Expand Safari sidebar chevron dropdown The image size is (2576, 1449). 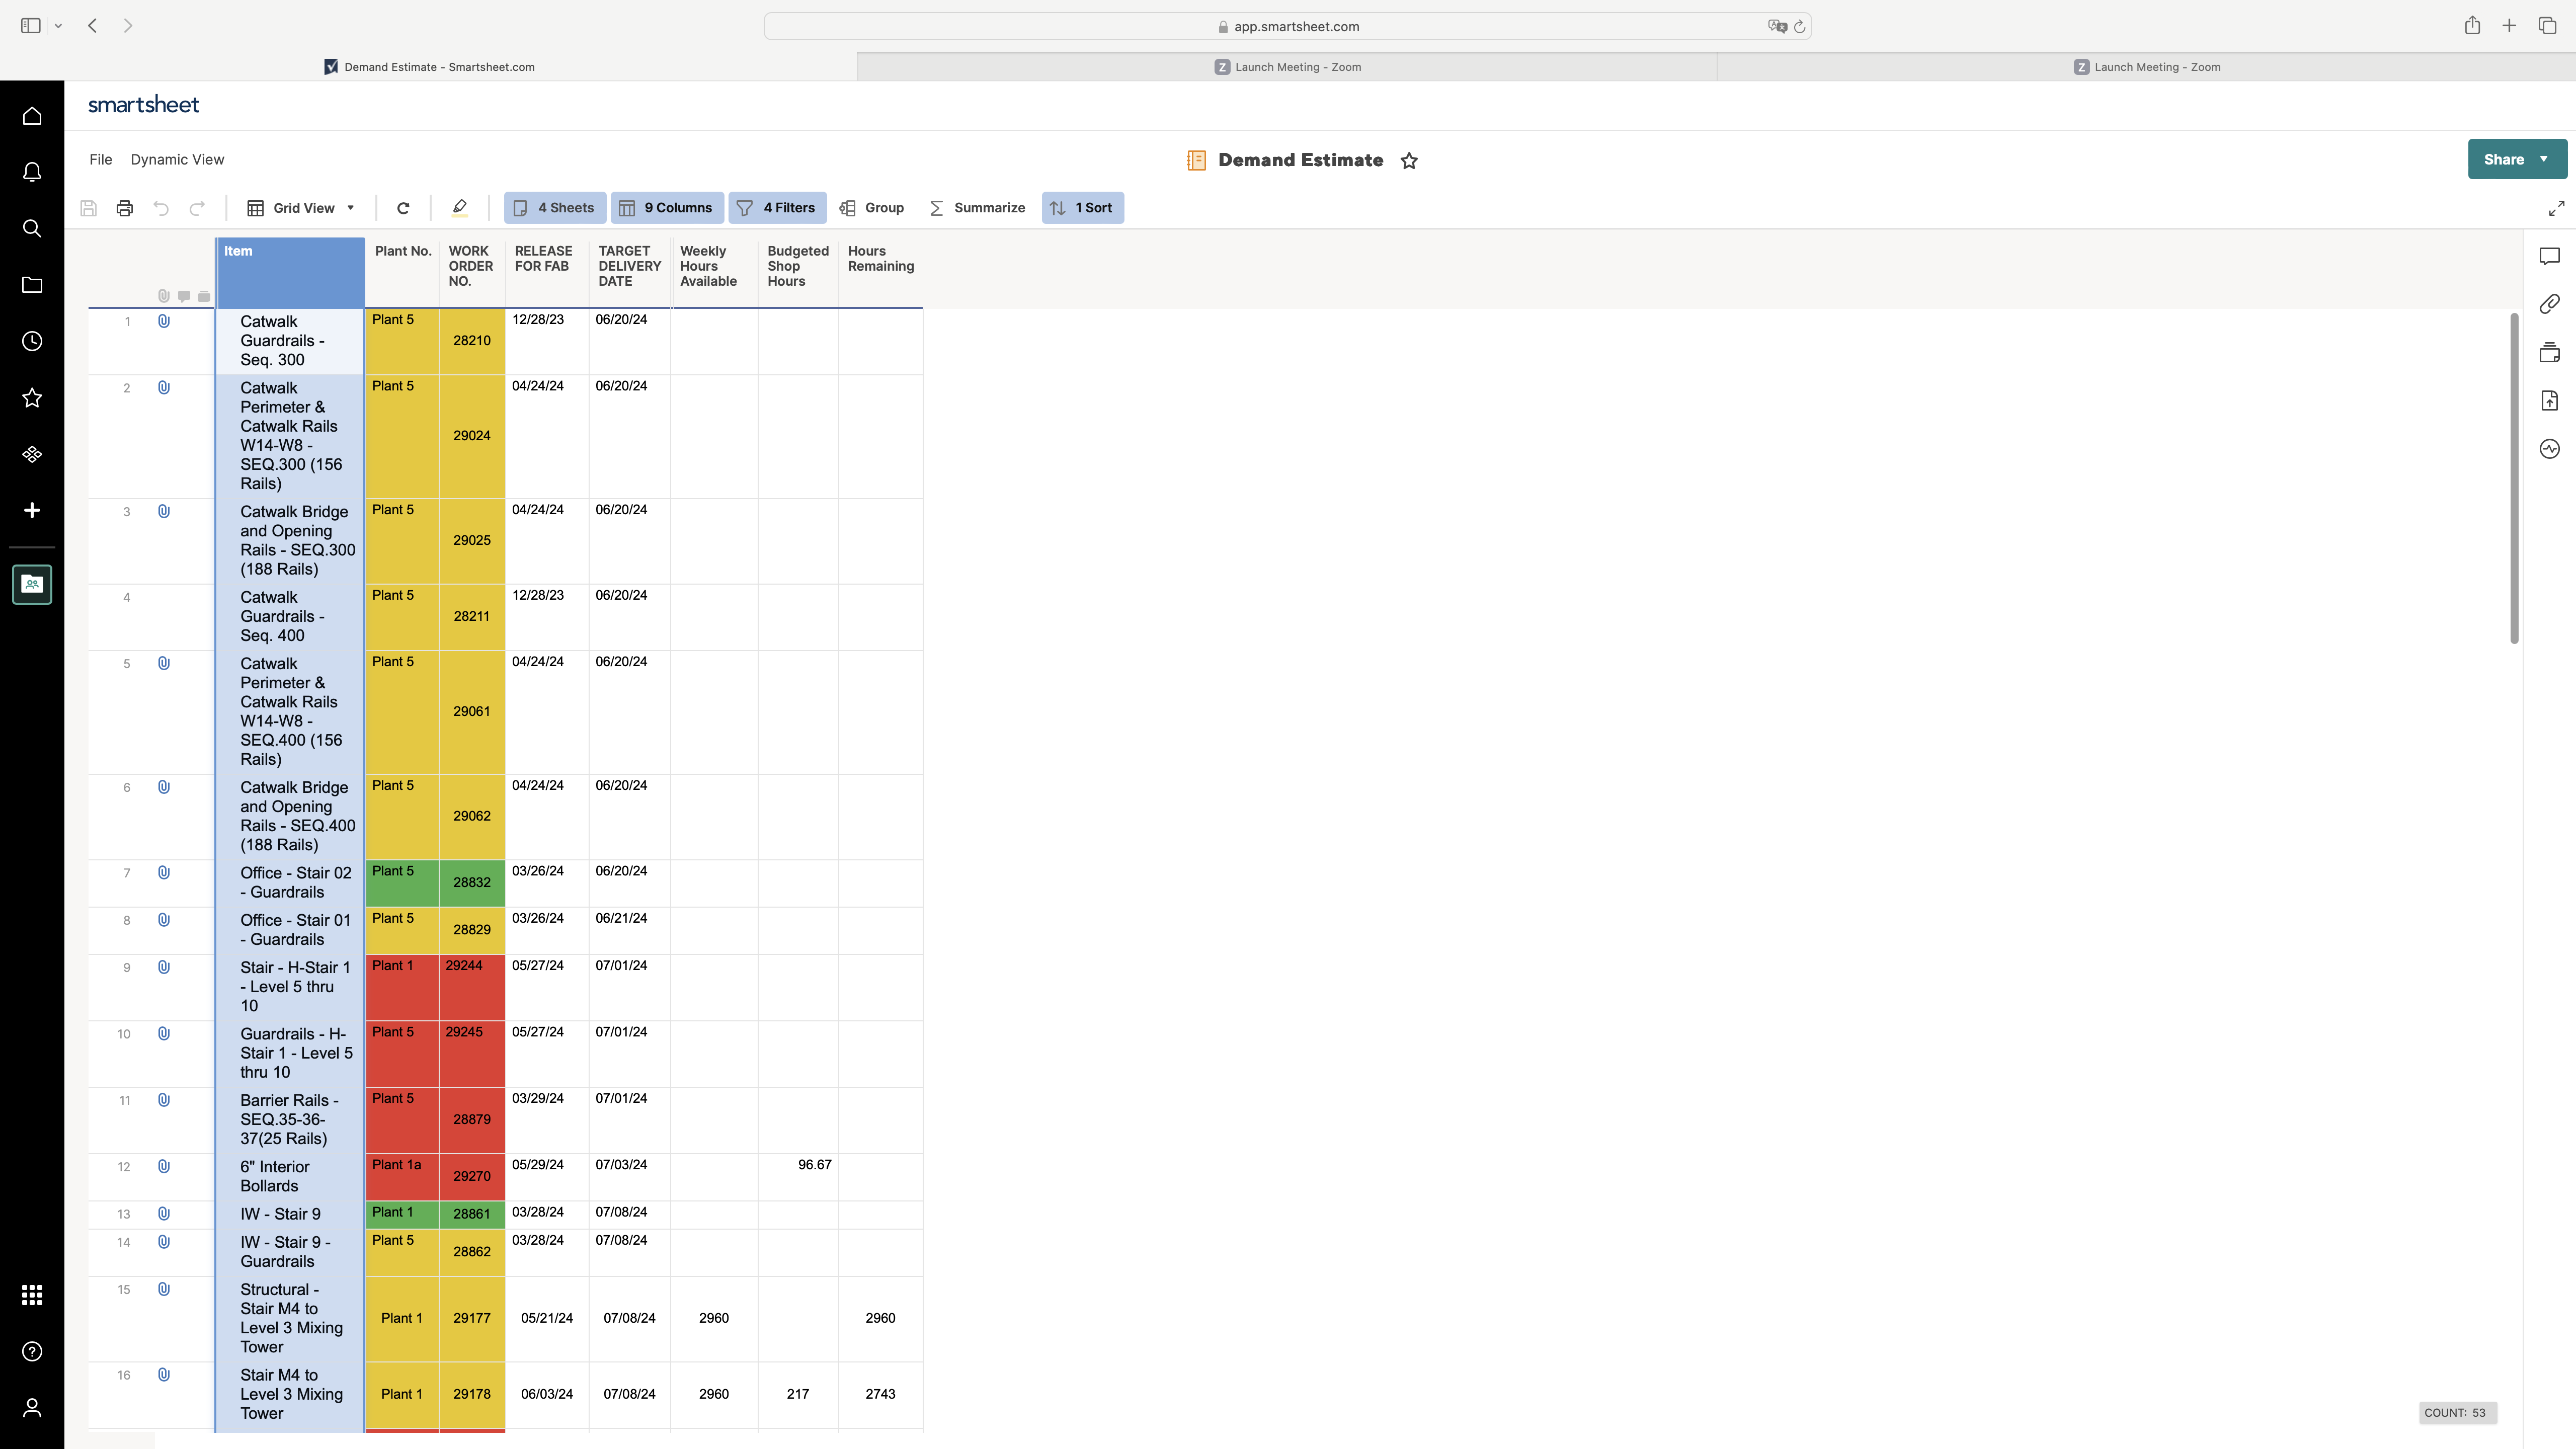coord(59,26)
